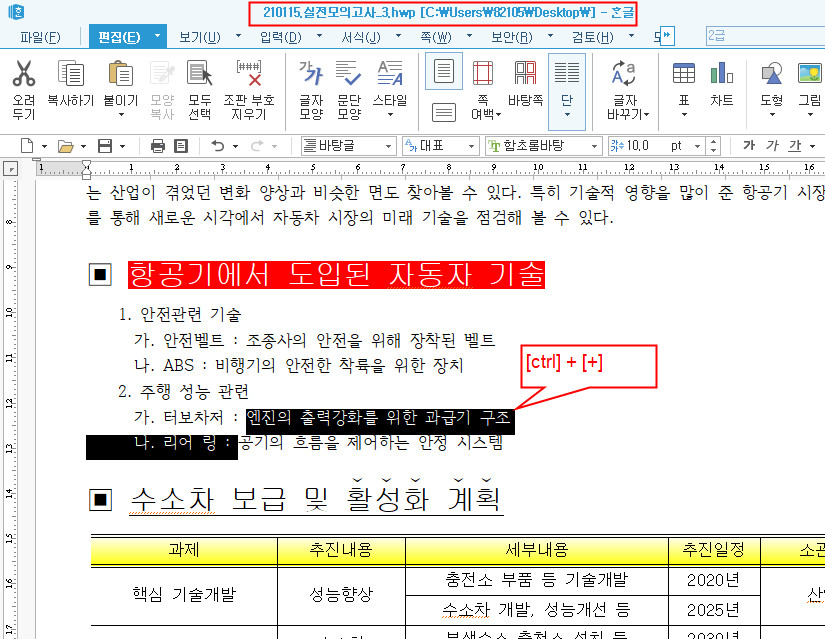Expand the 단 (columns) dropdown arrow

coord(567,114)
